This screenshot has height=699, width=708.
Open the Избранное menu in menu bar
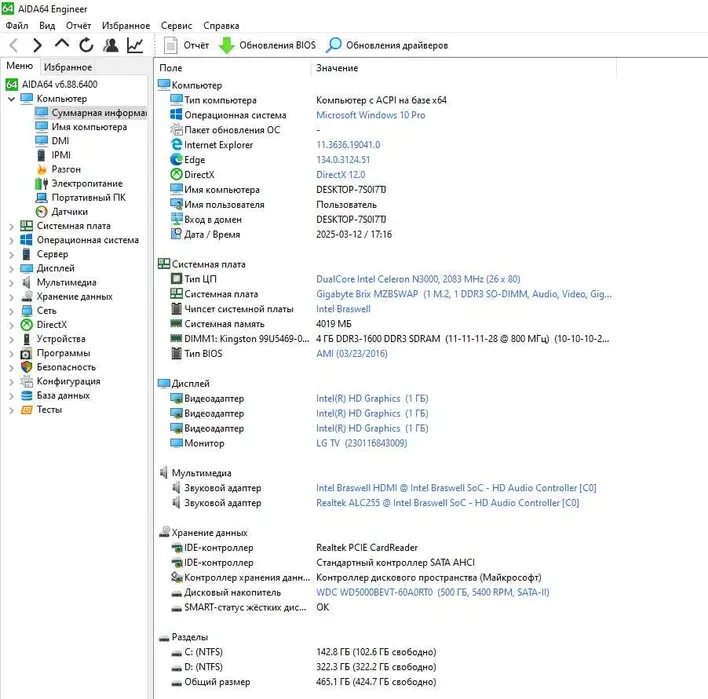(126, 26)
